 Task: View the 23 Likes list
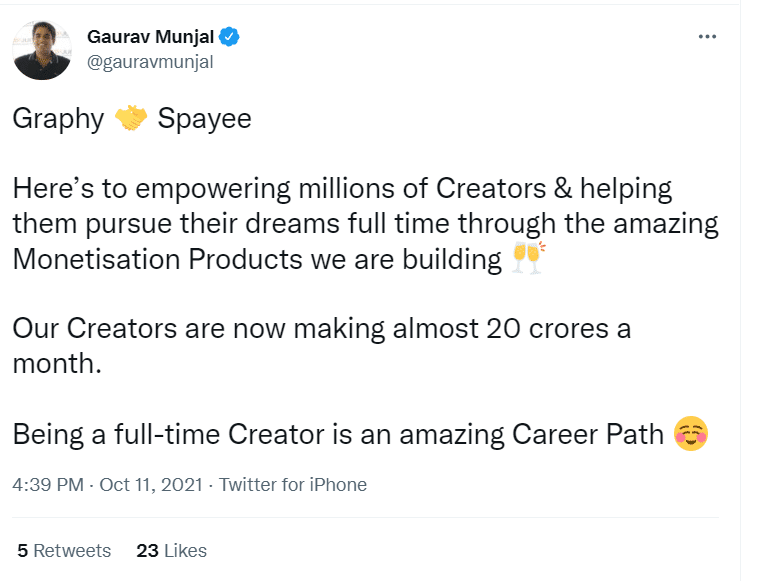click(171, 550)
